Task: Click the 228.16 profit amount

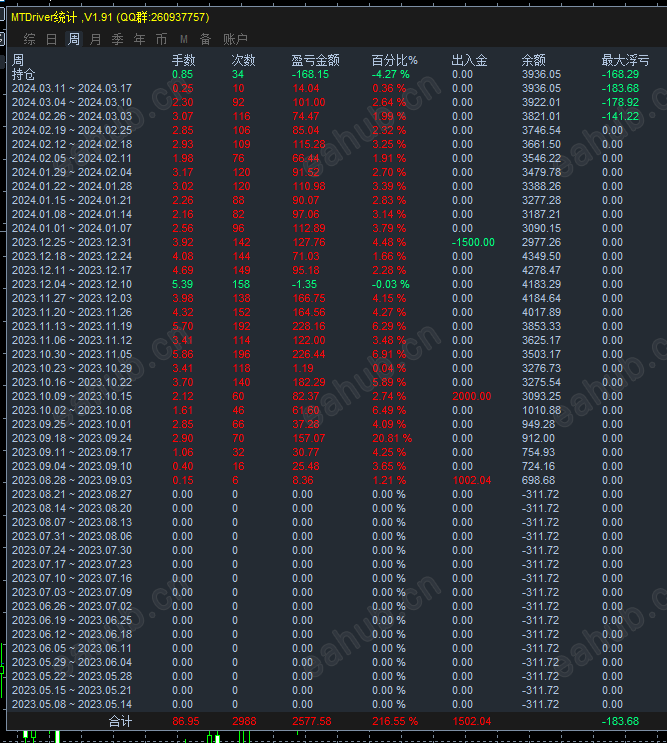Action: (309, 326)
